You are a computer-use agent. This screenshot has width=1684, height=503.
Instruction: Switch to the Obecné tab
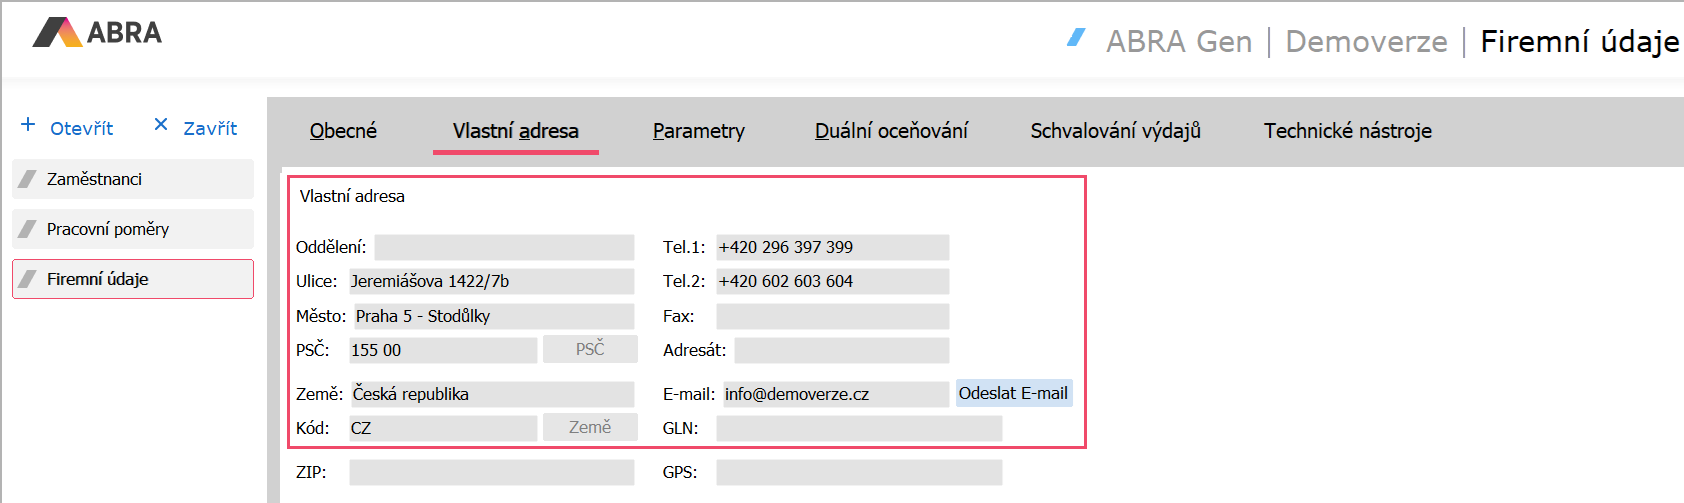[x=343, y=131]
